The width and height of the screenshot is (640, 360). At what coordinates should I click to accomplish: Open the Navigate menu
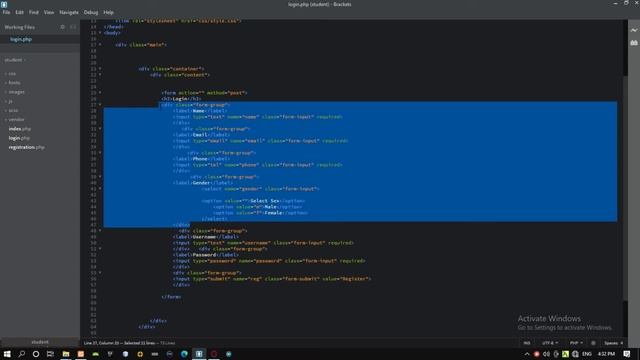[69, 12]
